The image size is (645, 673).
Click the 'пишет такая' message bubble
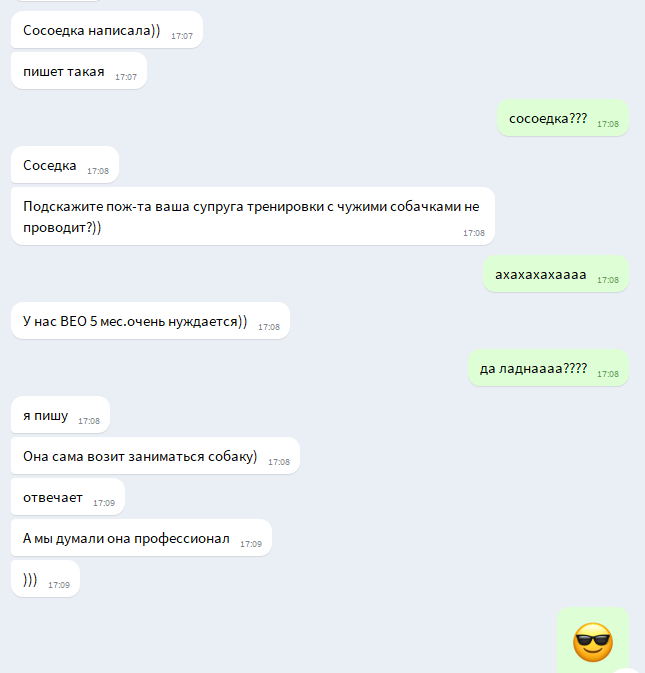click(x=79, y=71)
